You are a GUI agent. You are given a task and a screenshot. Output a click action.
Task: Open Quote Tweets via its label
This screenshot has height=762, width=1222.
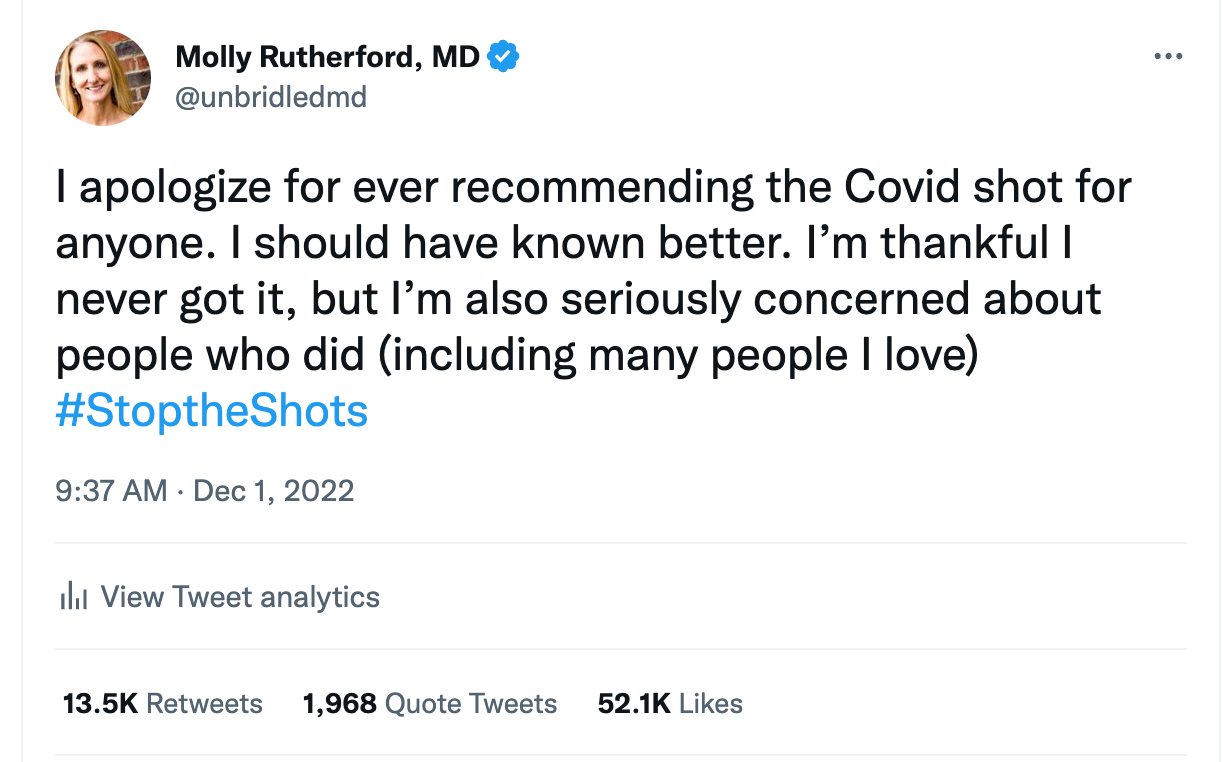pyautogui.click(x=470, y=703)
